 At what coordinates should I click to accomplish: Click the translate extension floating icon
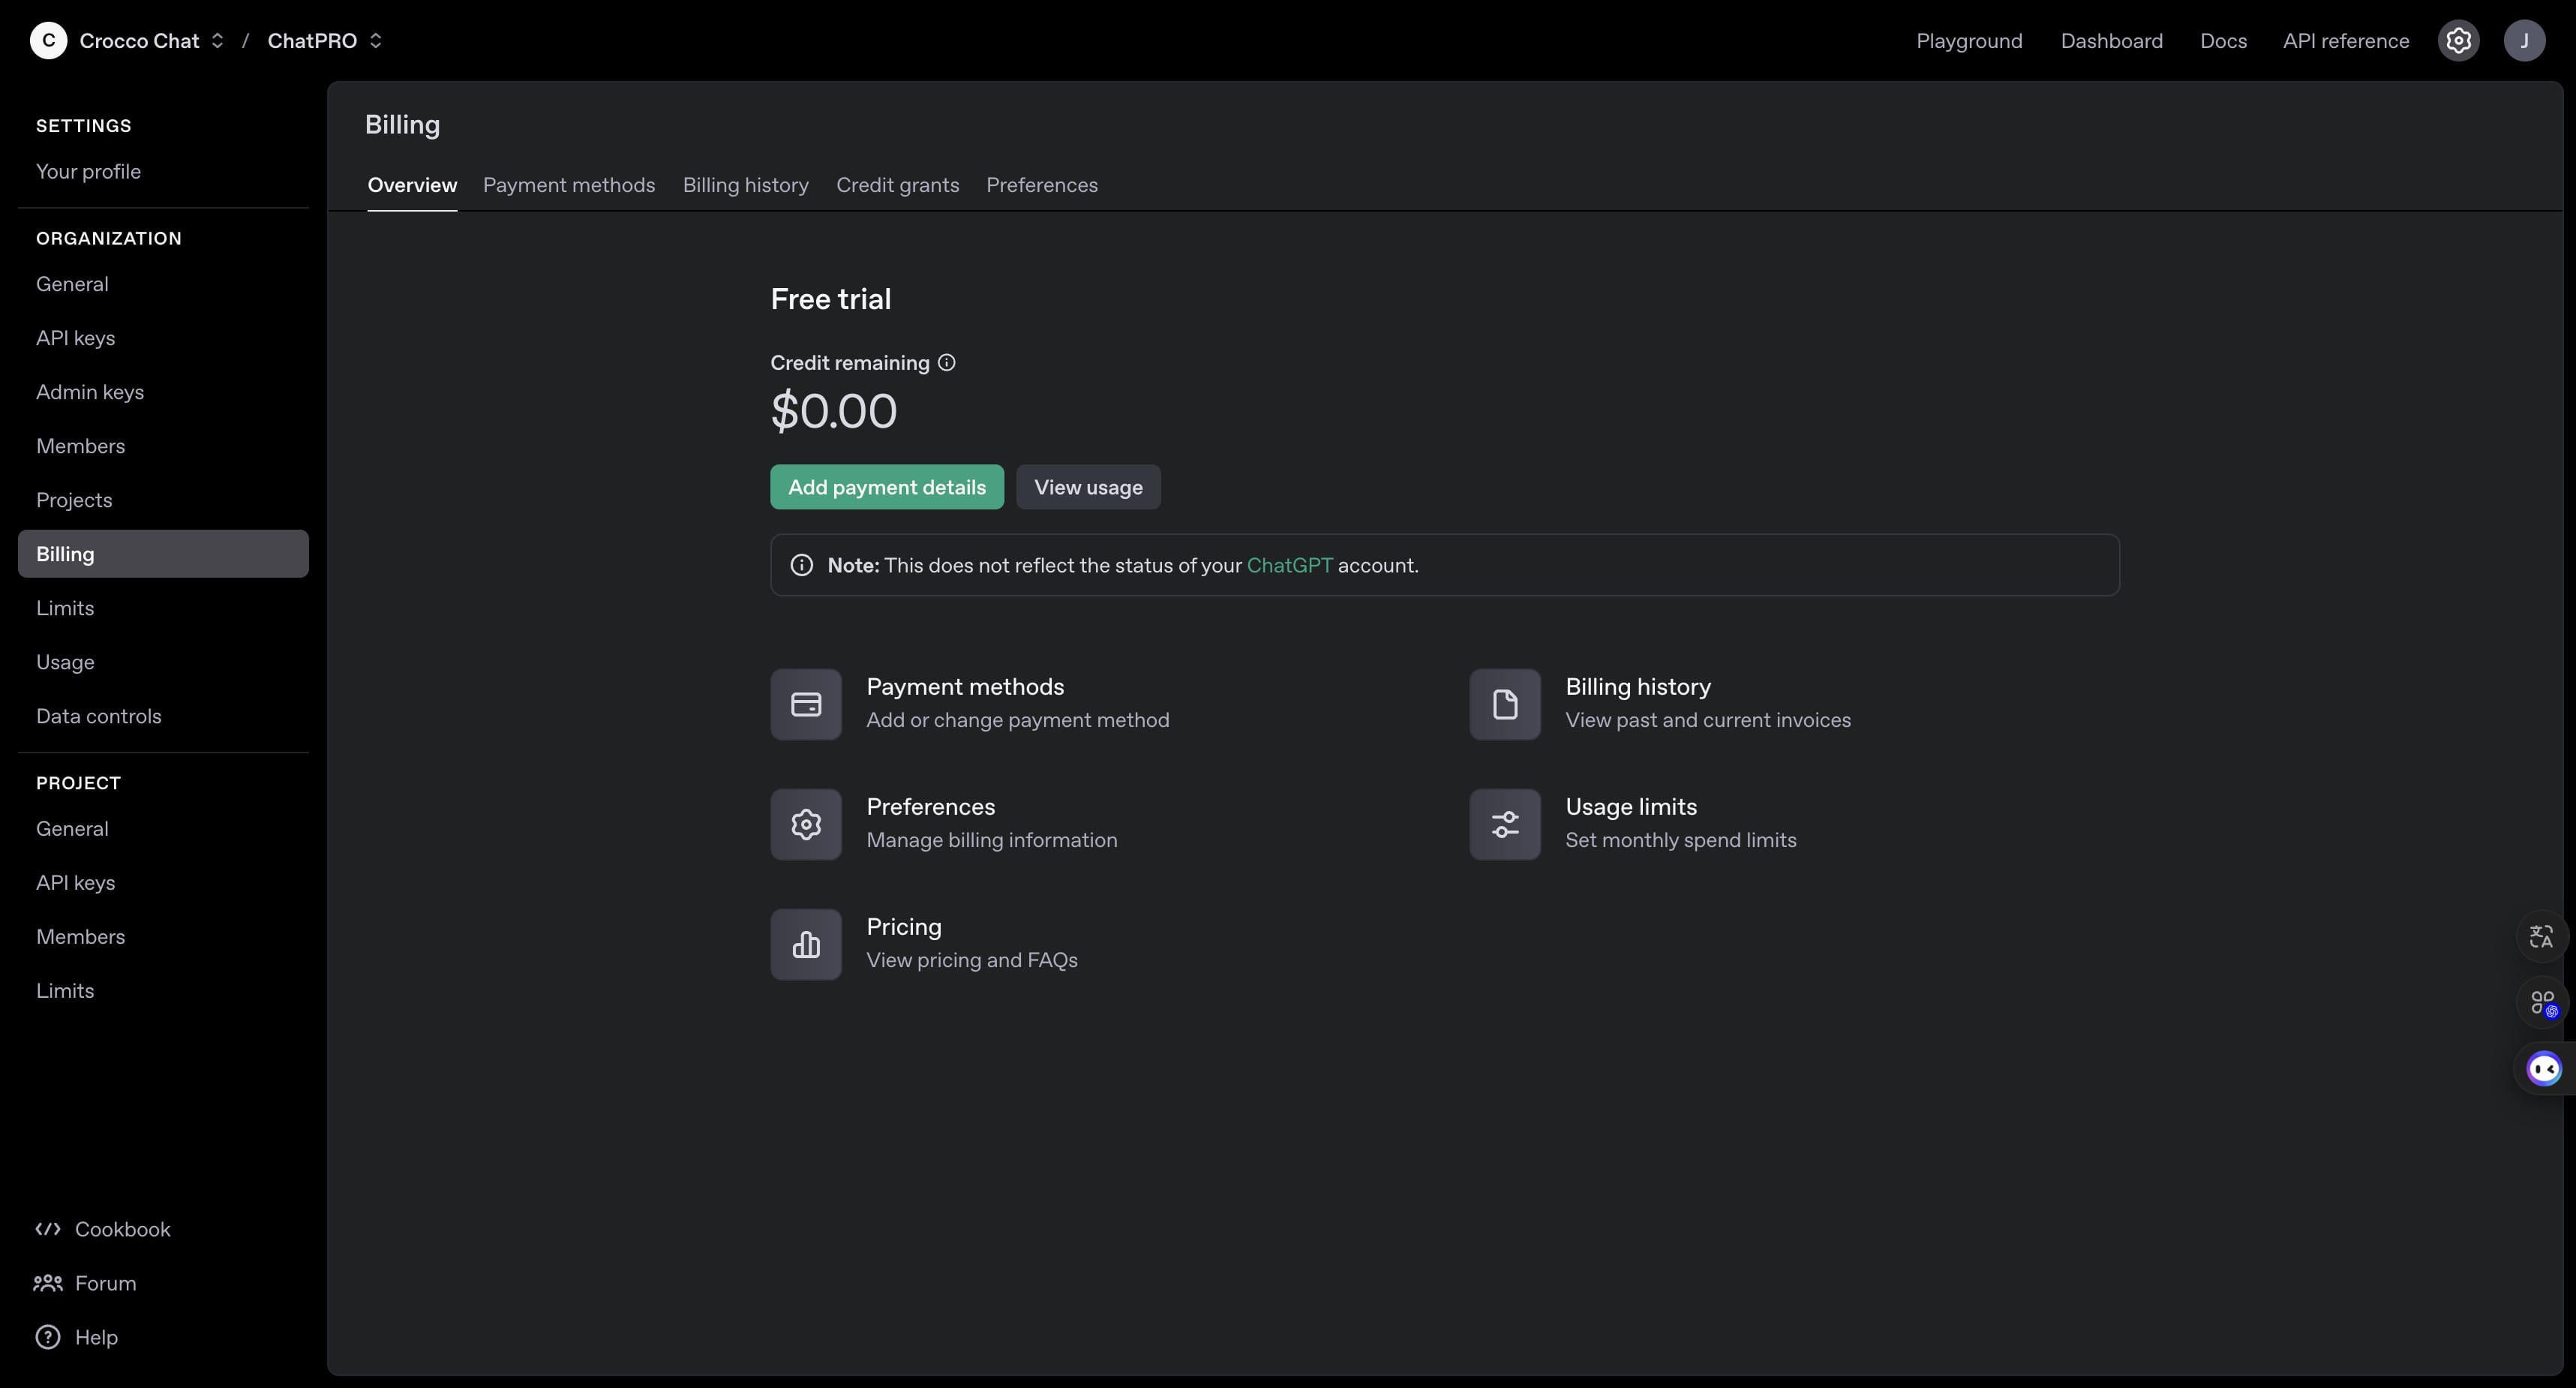pos(2541,937)
